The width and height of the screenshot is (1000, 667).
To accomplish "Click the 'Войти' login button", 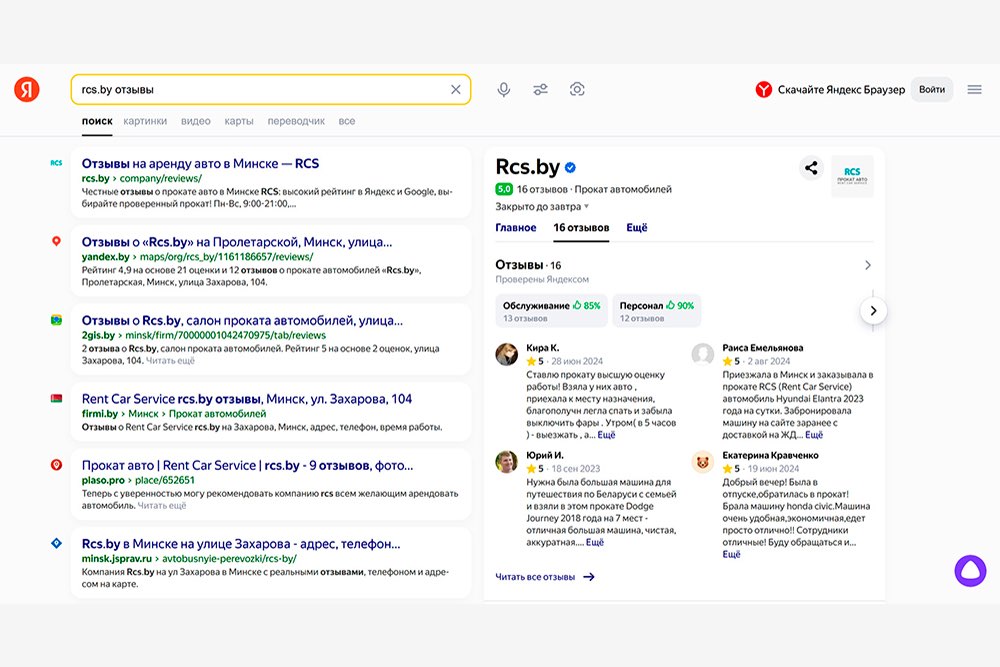I will [931, 90].
